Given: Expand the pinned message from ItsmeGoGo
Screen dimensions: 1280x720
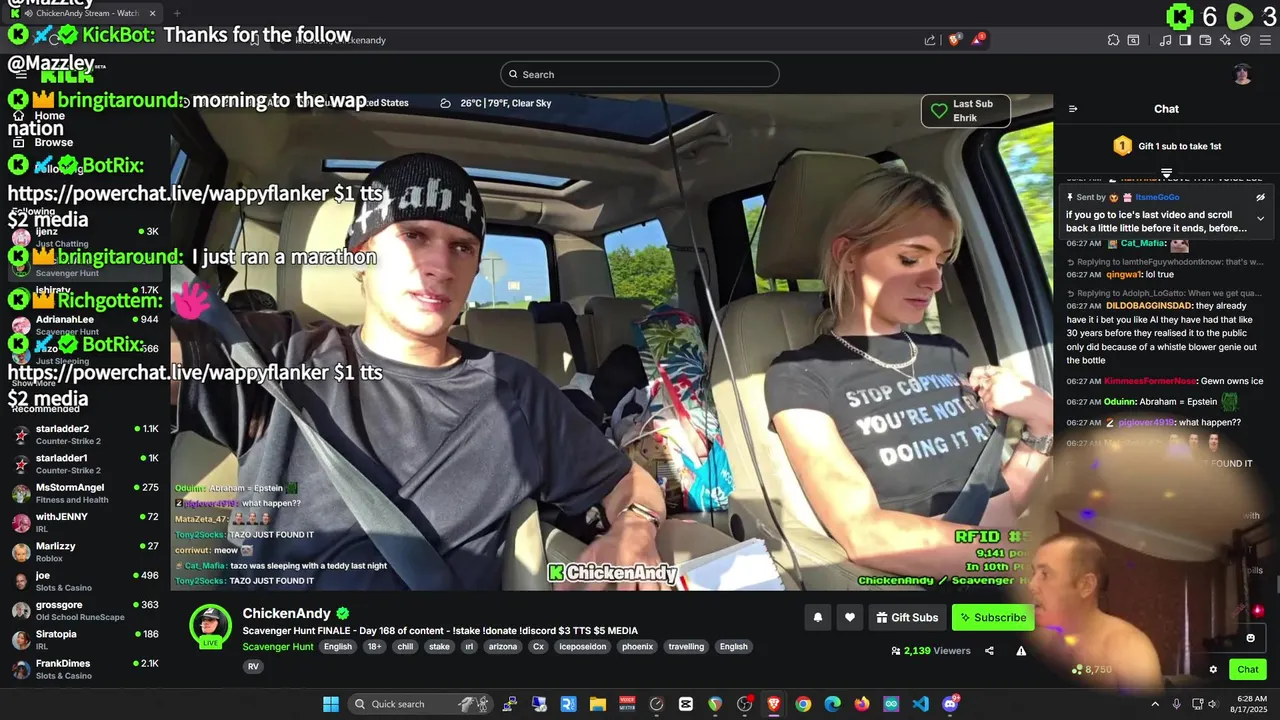Looking at the screenshot, I should (1260, 218).
